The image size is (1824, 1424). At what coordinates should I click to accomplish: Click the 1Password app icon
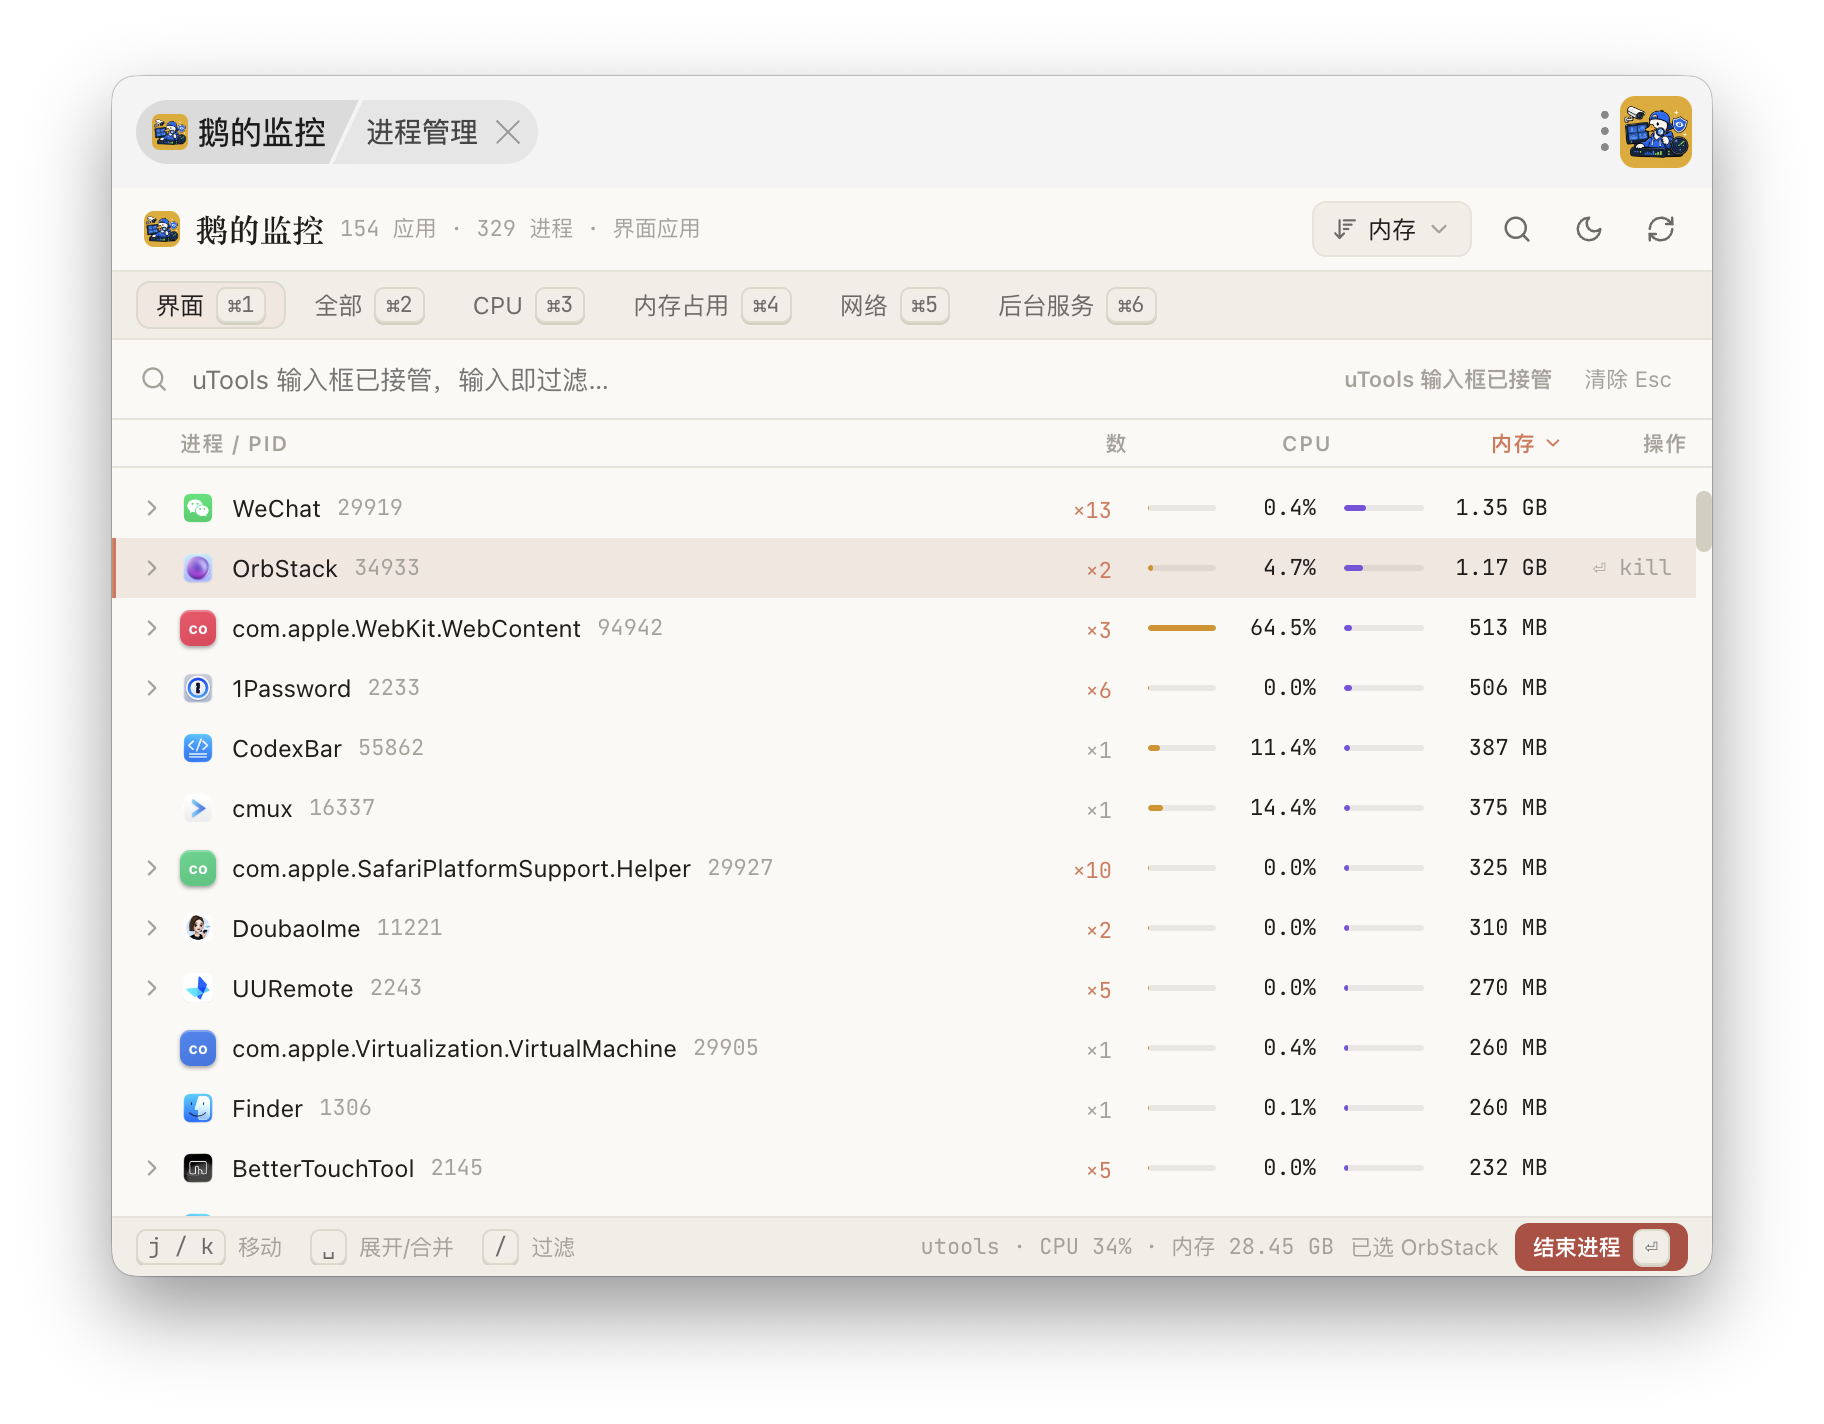(198, 688)
